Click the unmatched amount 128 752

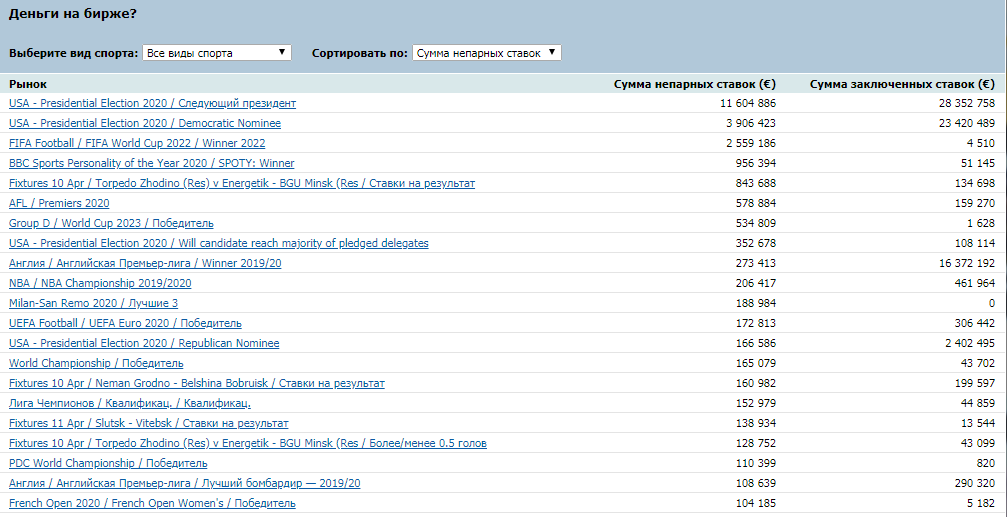click(756, 443)
